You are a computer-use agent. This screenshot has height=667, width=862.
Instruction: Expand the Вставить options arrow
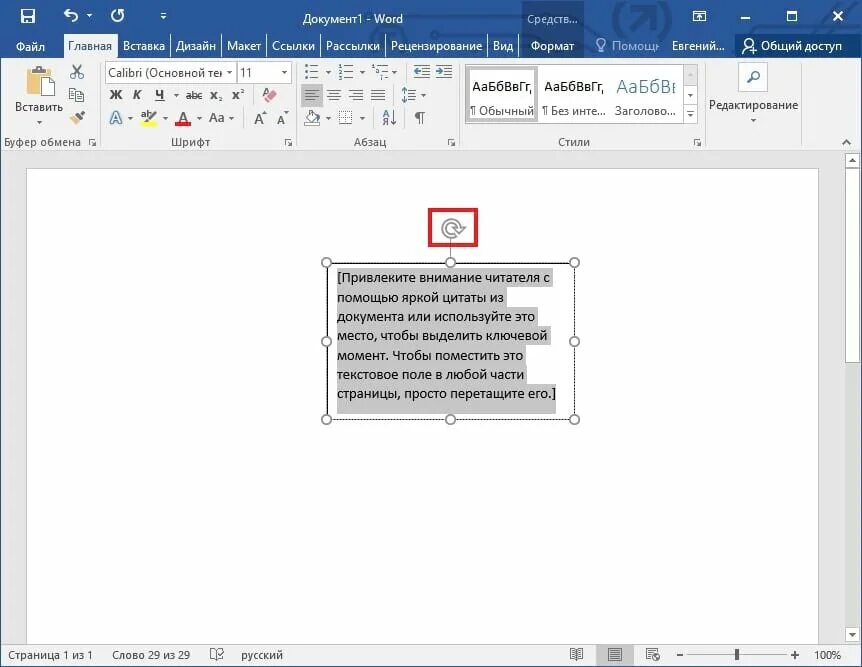(x=39, y=122)
